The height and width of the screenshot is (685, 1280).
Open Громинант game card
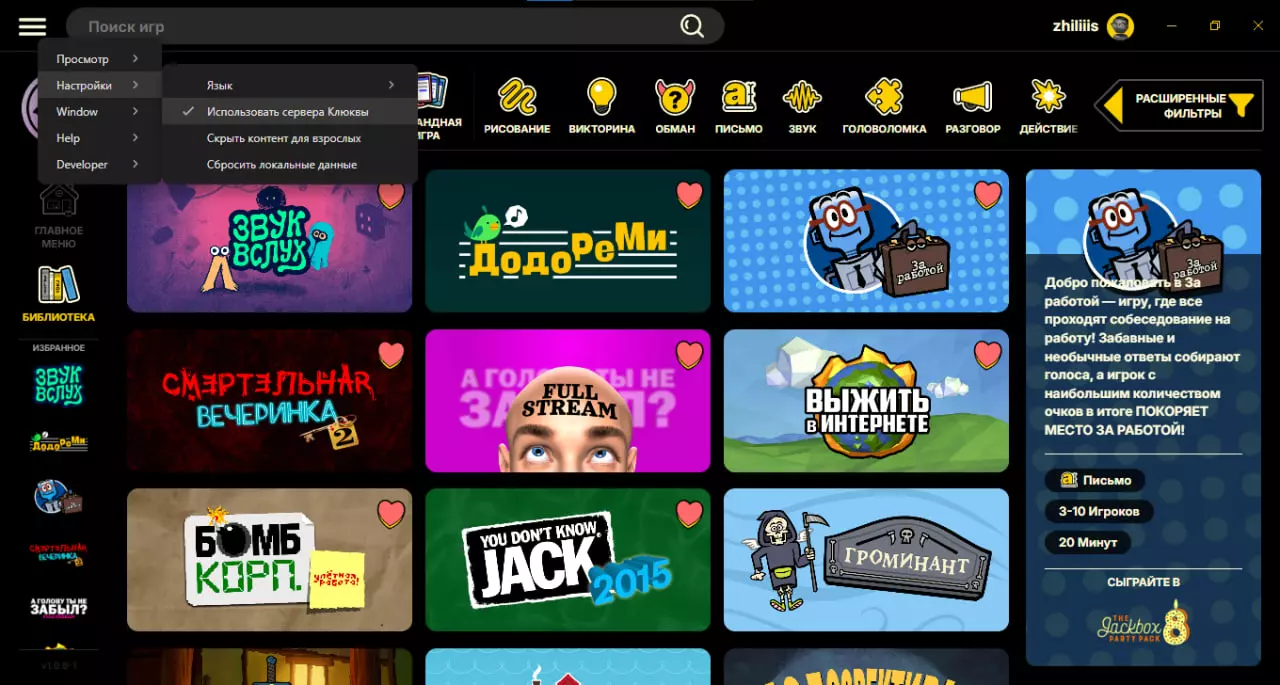click(x=866, y=560)
